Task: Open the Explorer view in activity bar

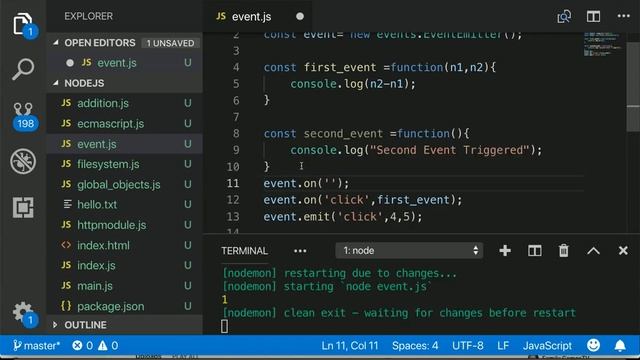Action: tap(23, 24)
